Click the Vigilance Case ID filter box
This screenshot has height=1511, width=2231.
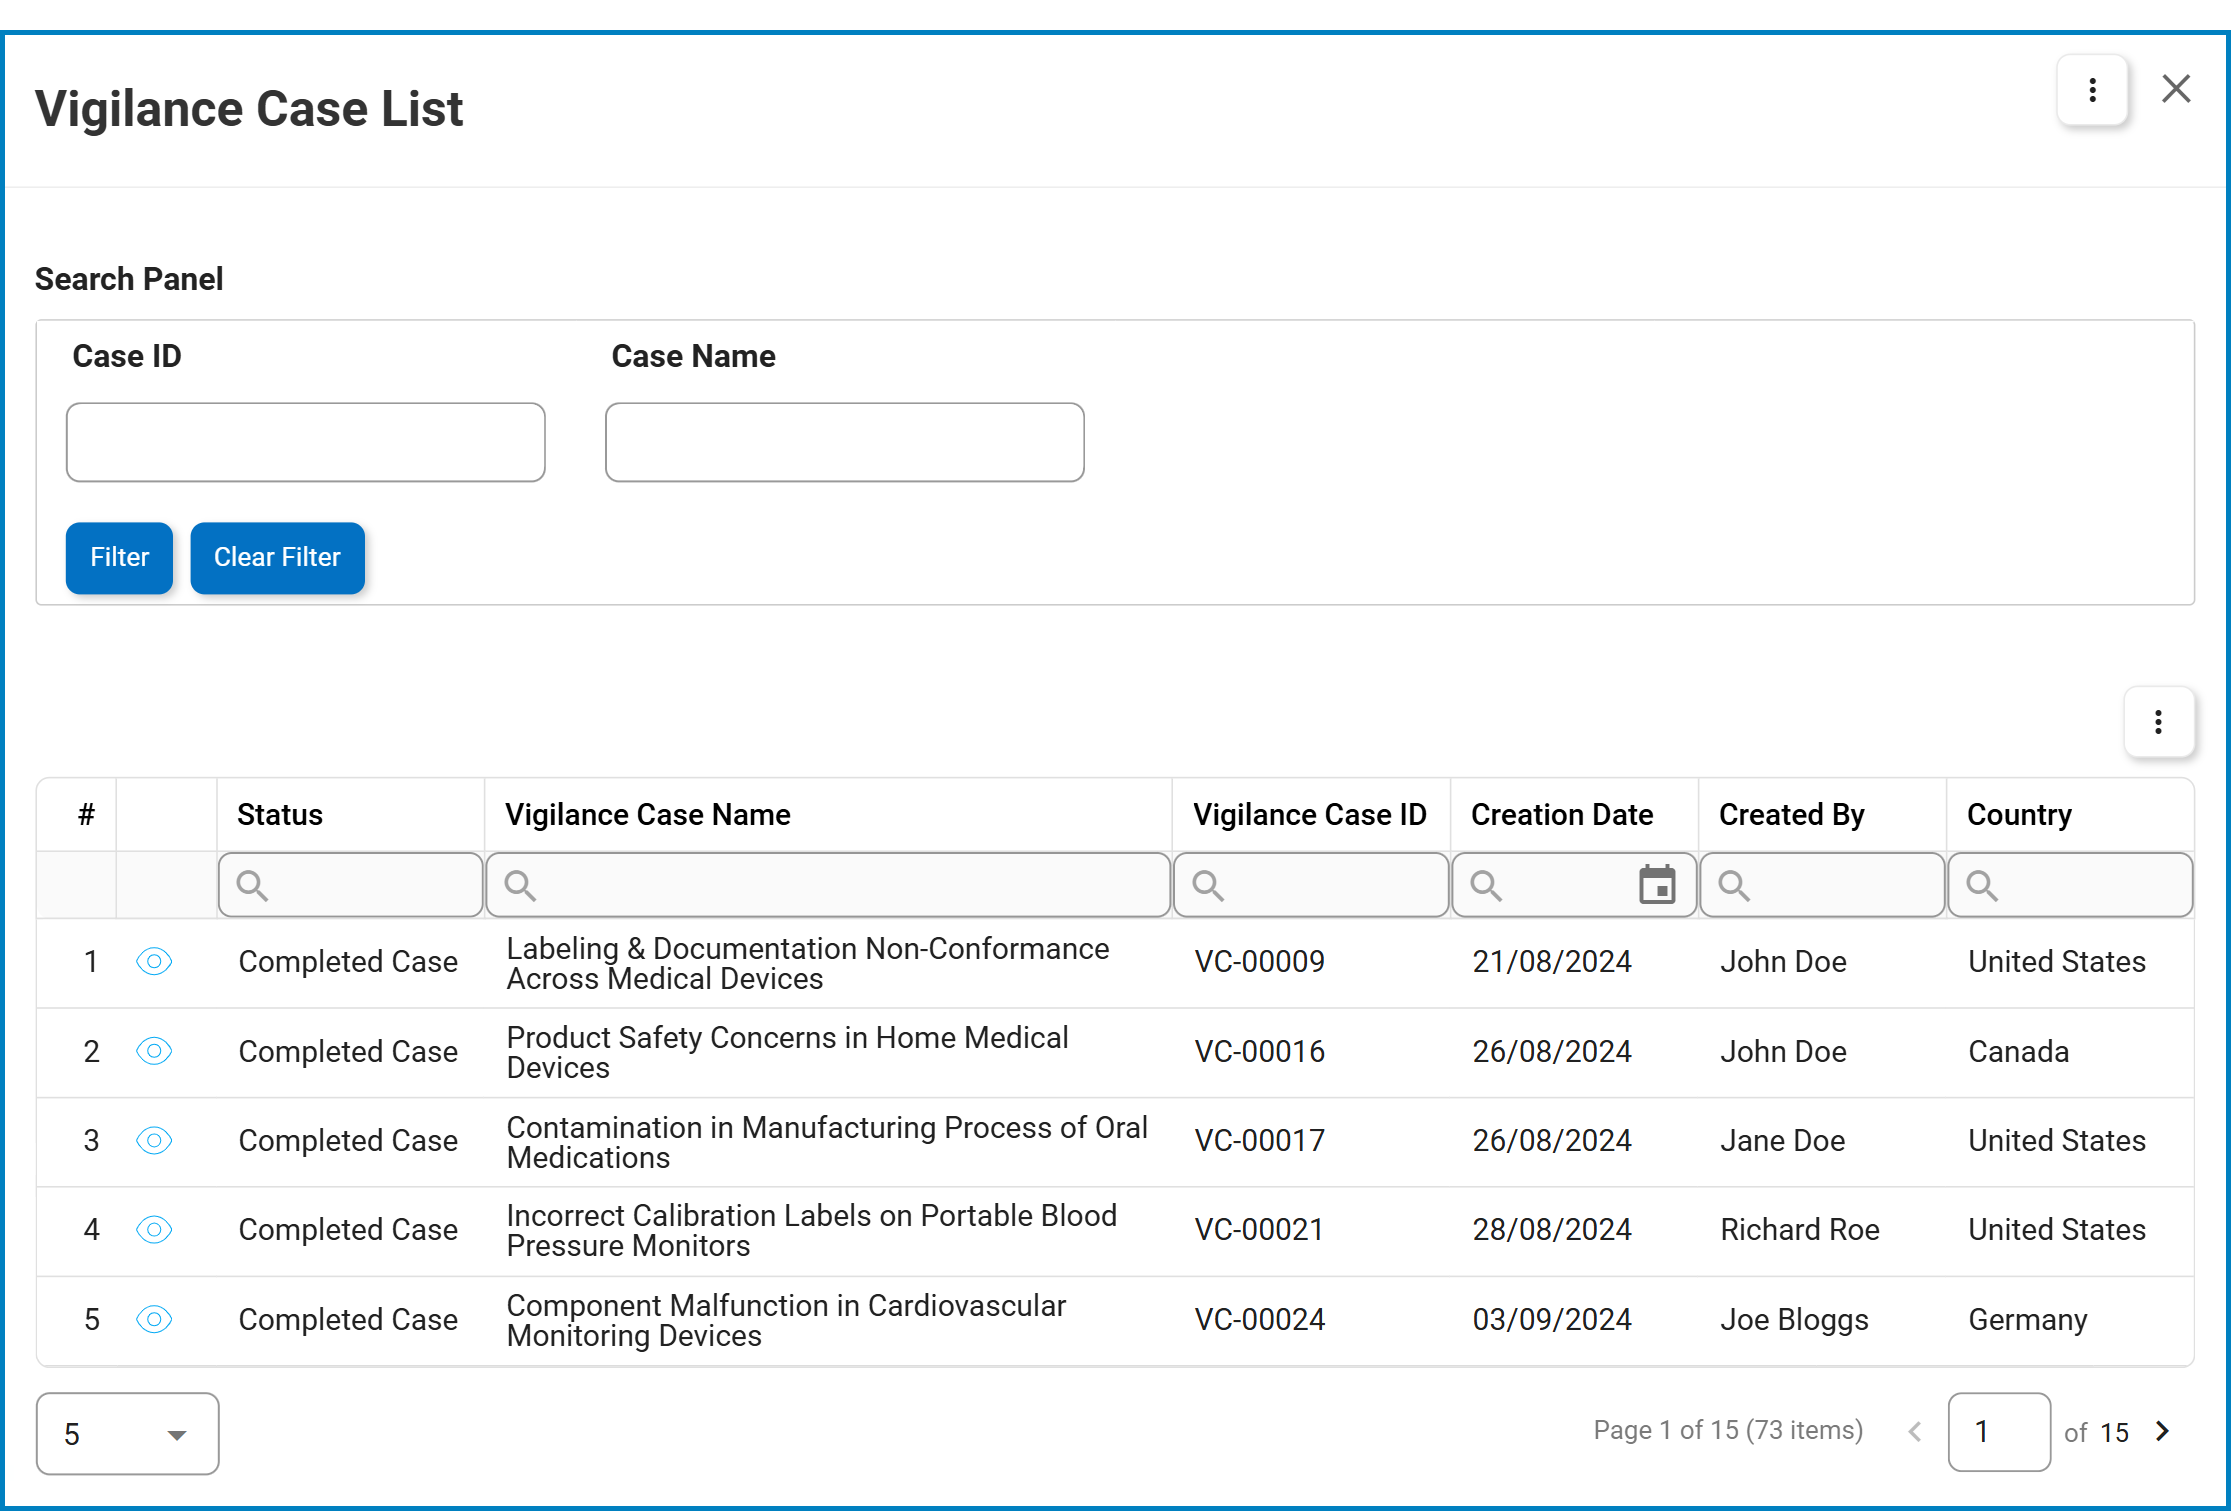coord(1311,885)
